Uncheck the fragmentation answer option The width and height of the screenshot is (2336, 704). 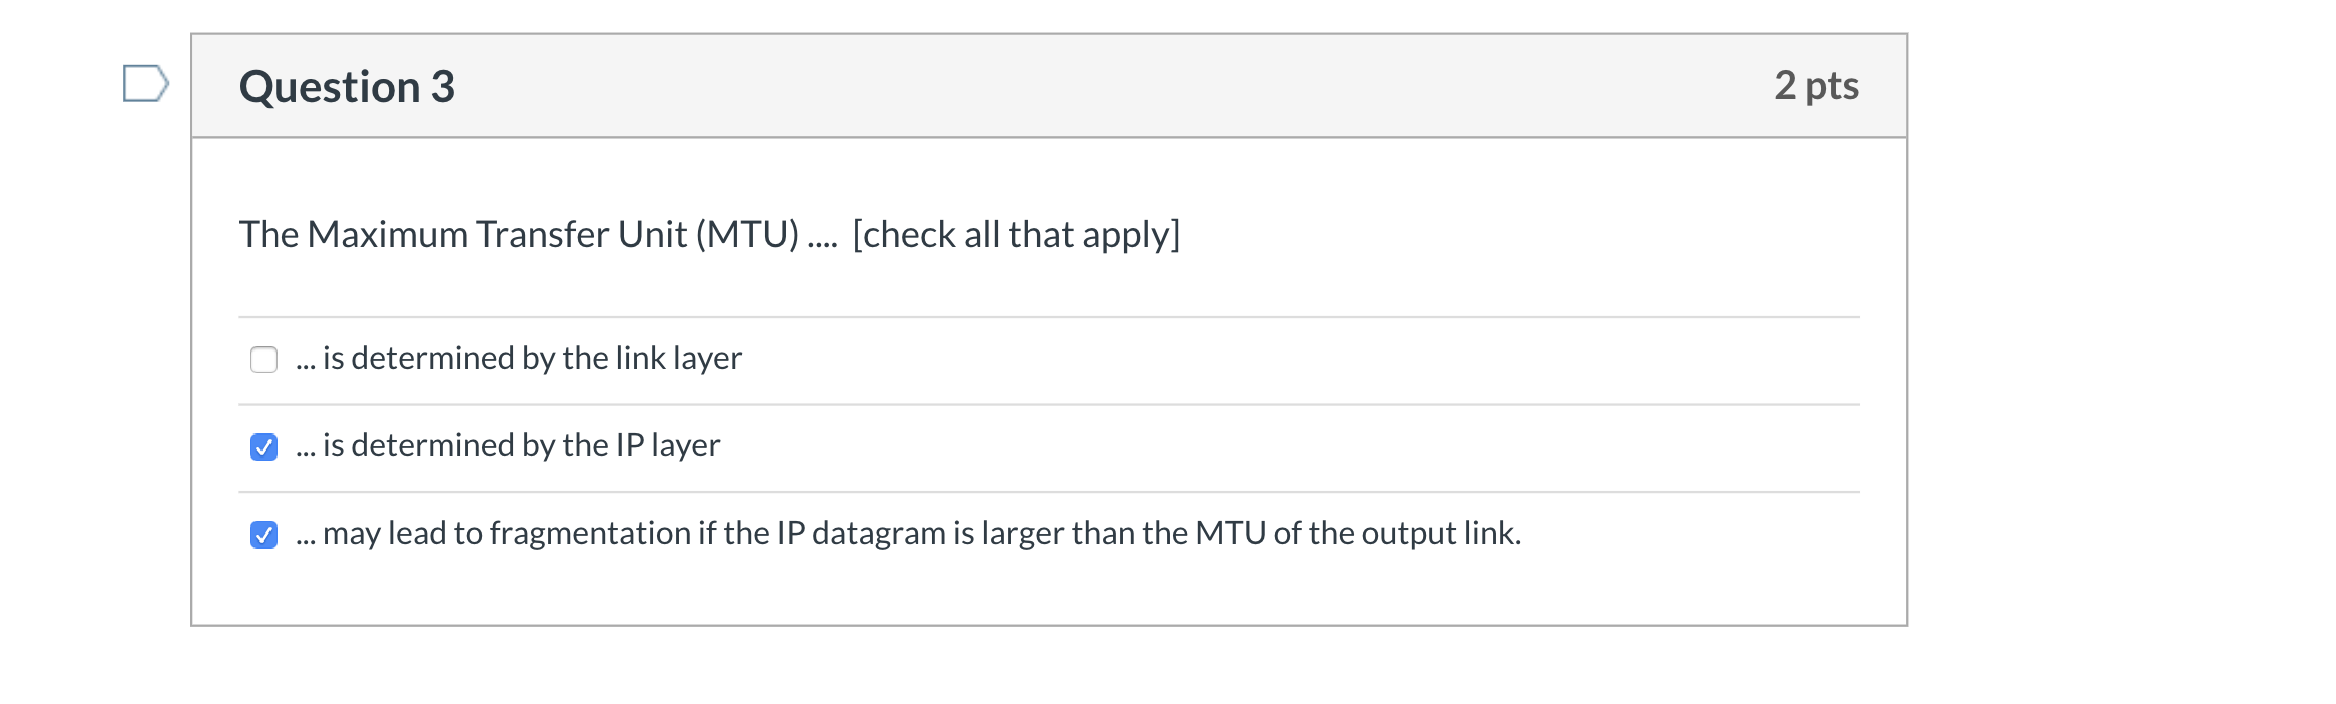click(263, 536)
